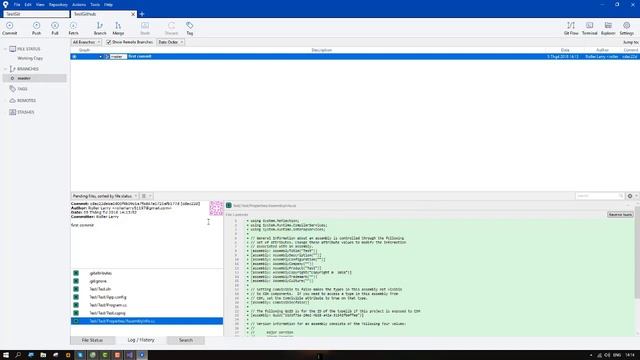
Task: Toggle checkbox for .gitignore file
Action: tap(76, 281)
